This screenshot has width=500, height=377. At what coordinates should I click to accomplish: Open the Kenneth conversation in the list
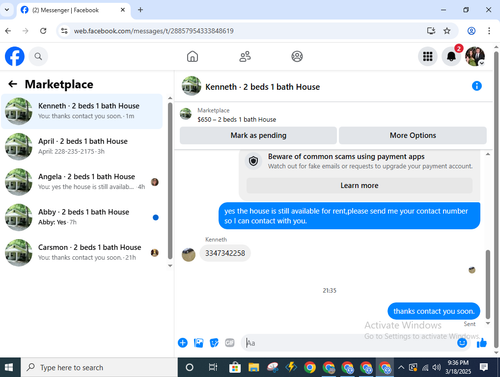click(x=82, y=111)
